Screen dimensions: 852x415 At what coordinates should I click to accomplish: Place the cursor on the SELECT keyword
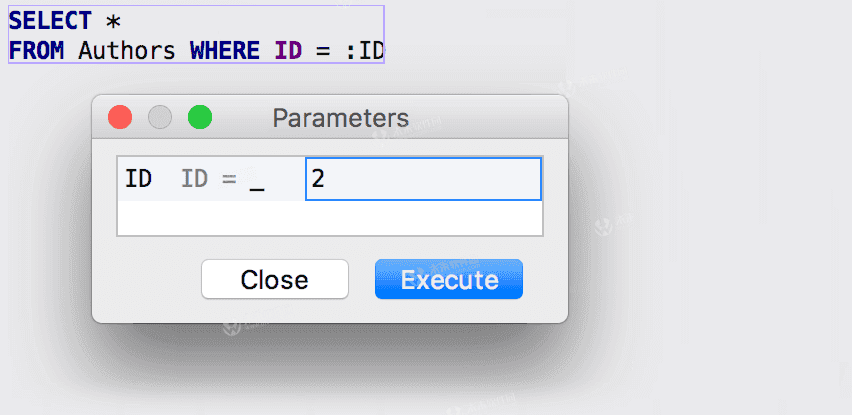50,21
